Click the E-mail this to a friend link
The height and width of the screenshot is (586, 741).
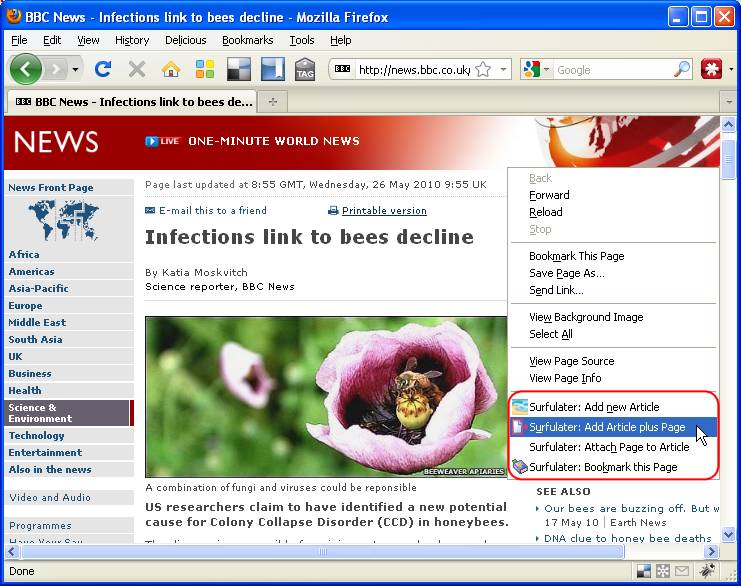pos(213,210)
